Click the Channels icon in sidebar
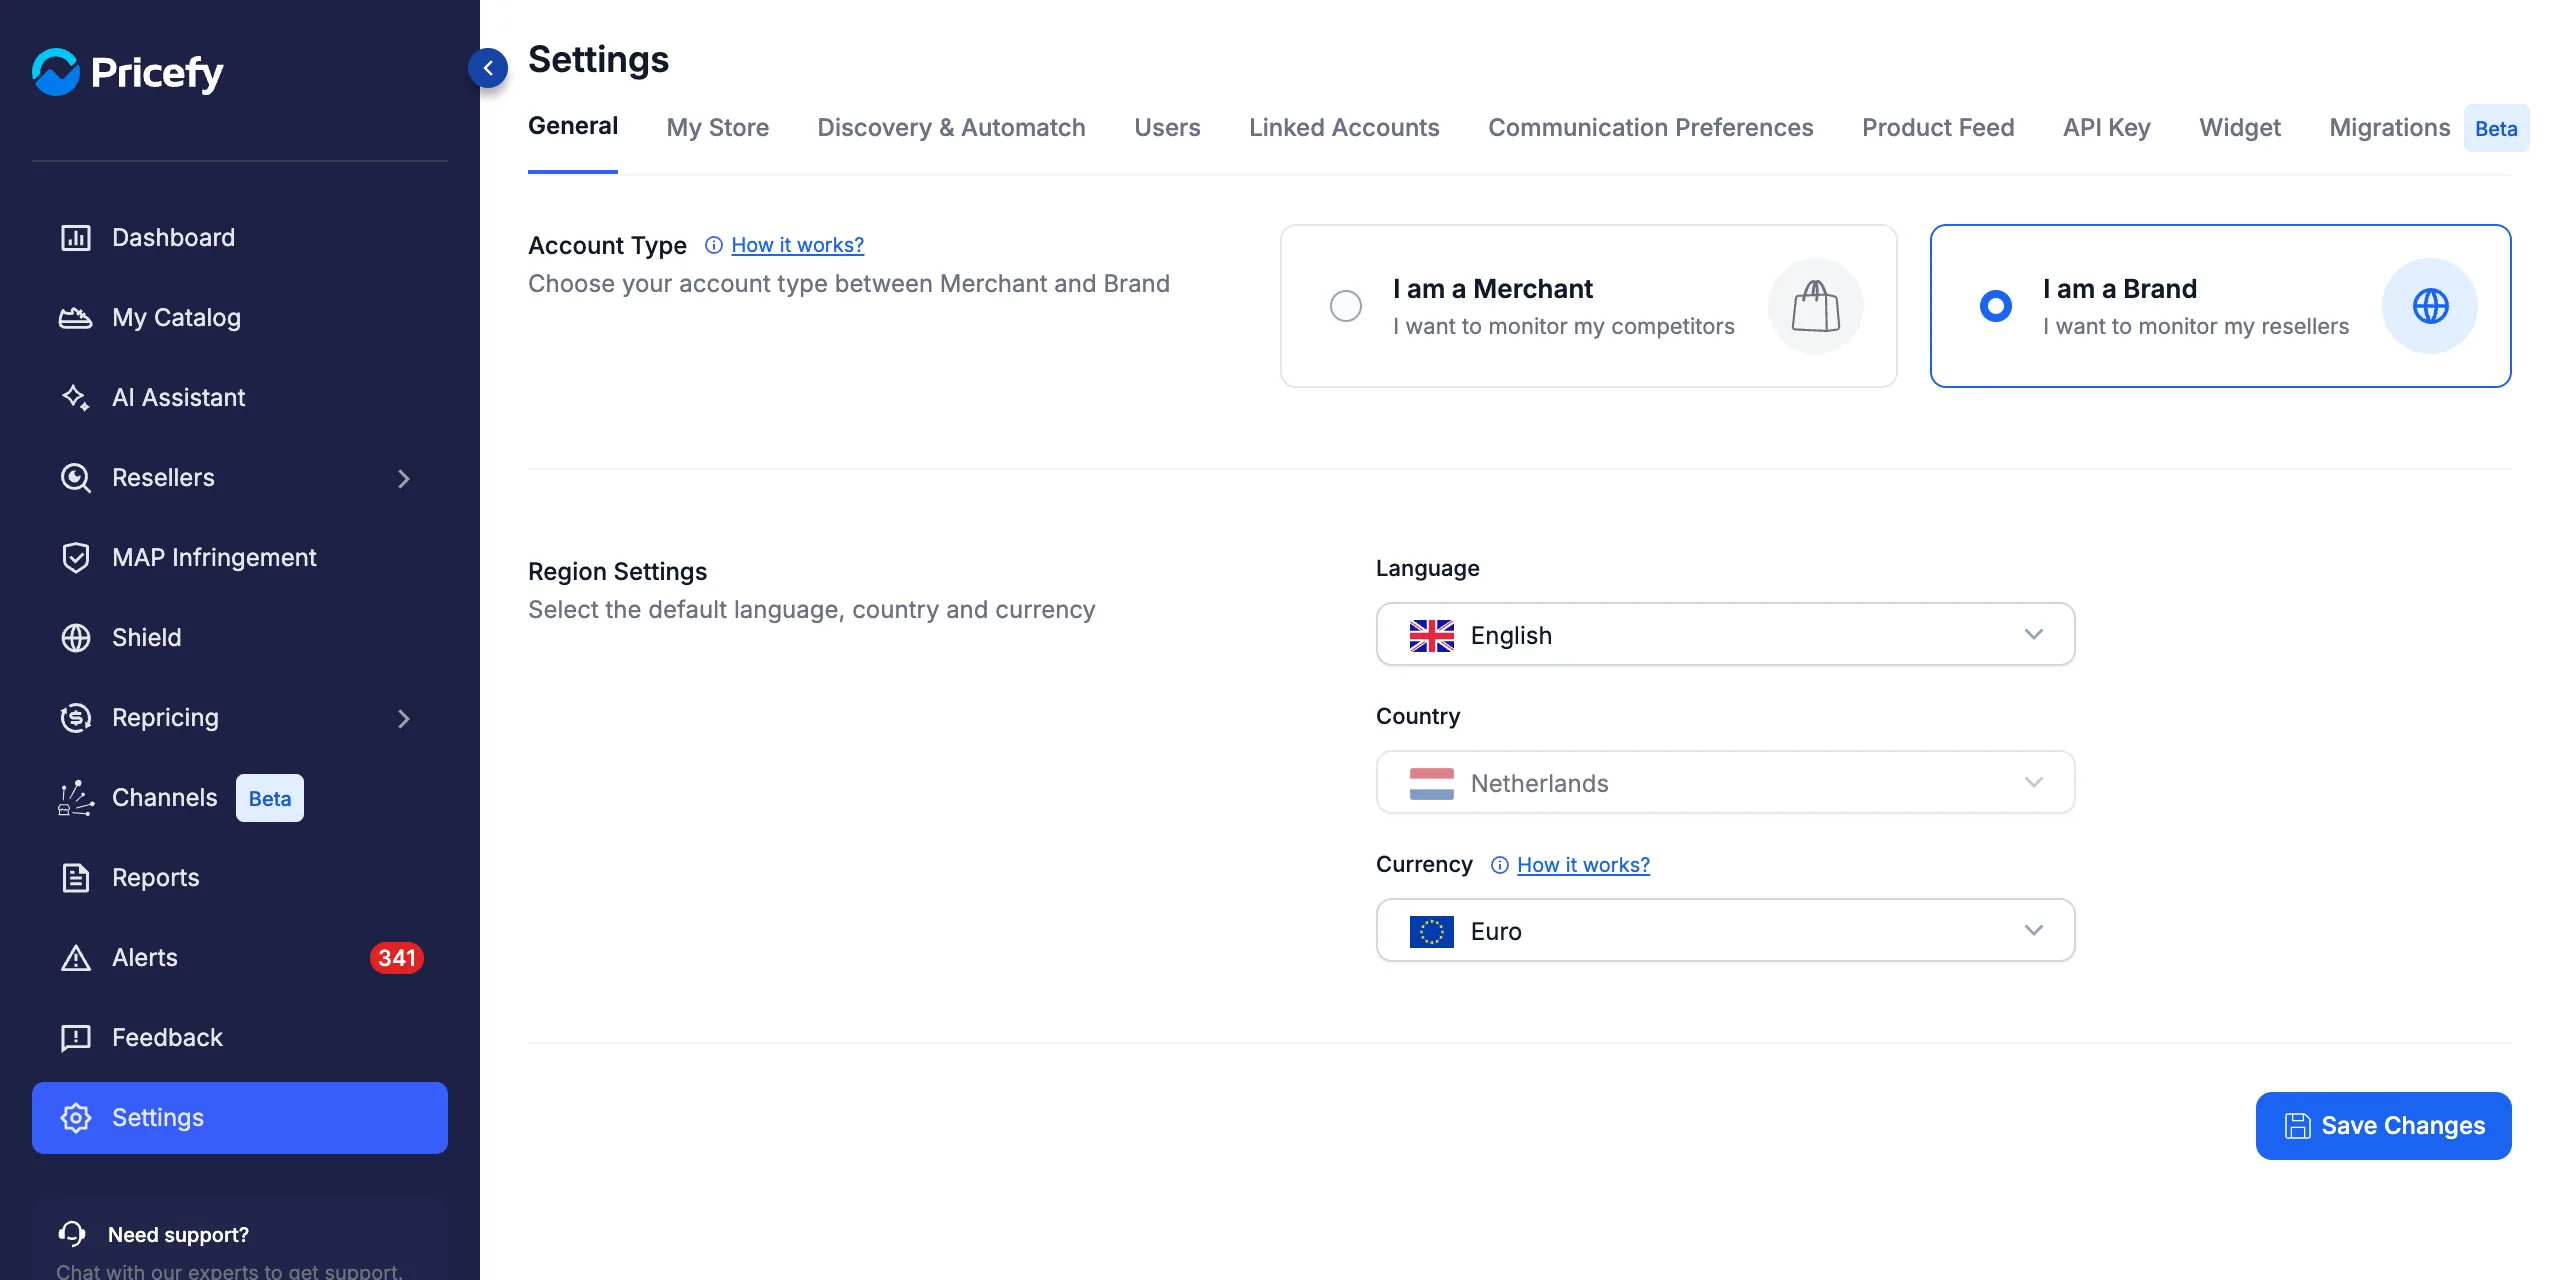 pyautogui.click(x=76, y=798)
